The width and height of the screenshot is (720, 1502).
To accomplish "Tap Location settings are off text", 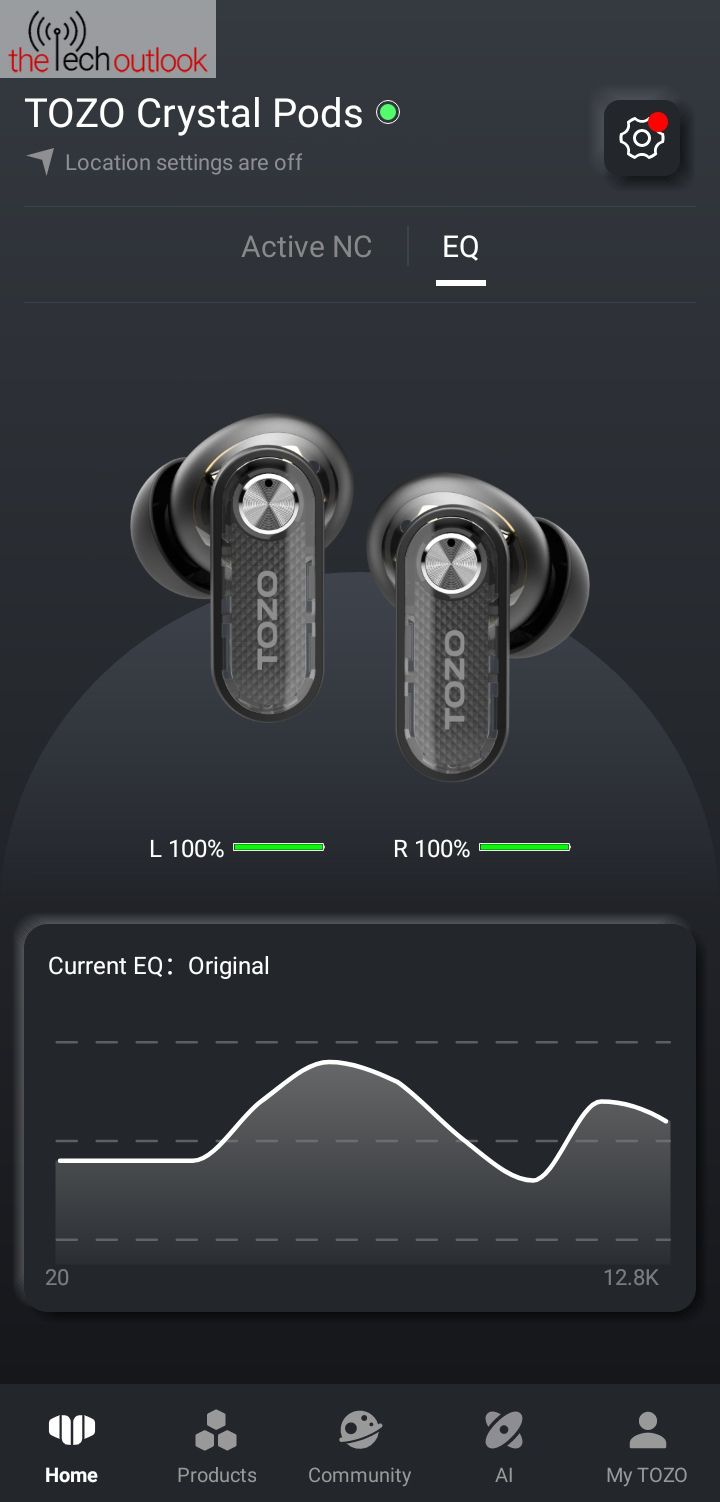I will (184, 162).
